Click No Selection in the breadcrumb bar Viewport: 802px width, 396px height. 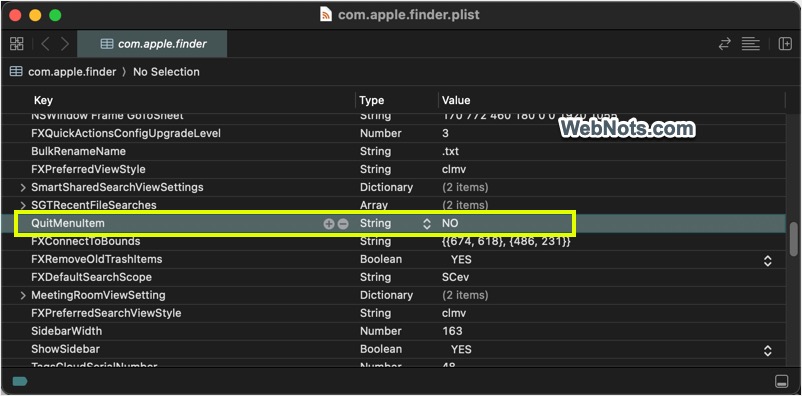(166, 72)
